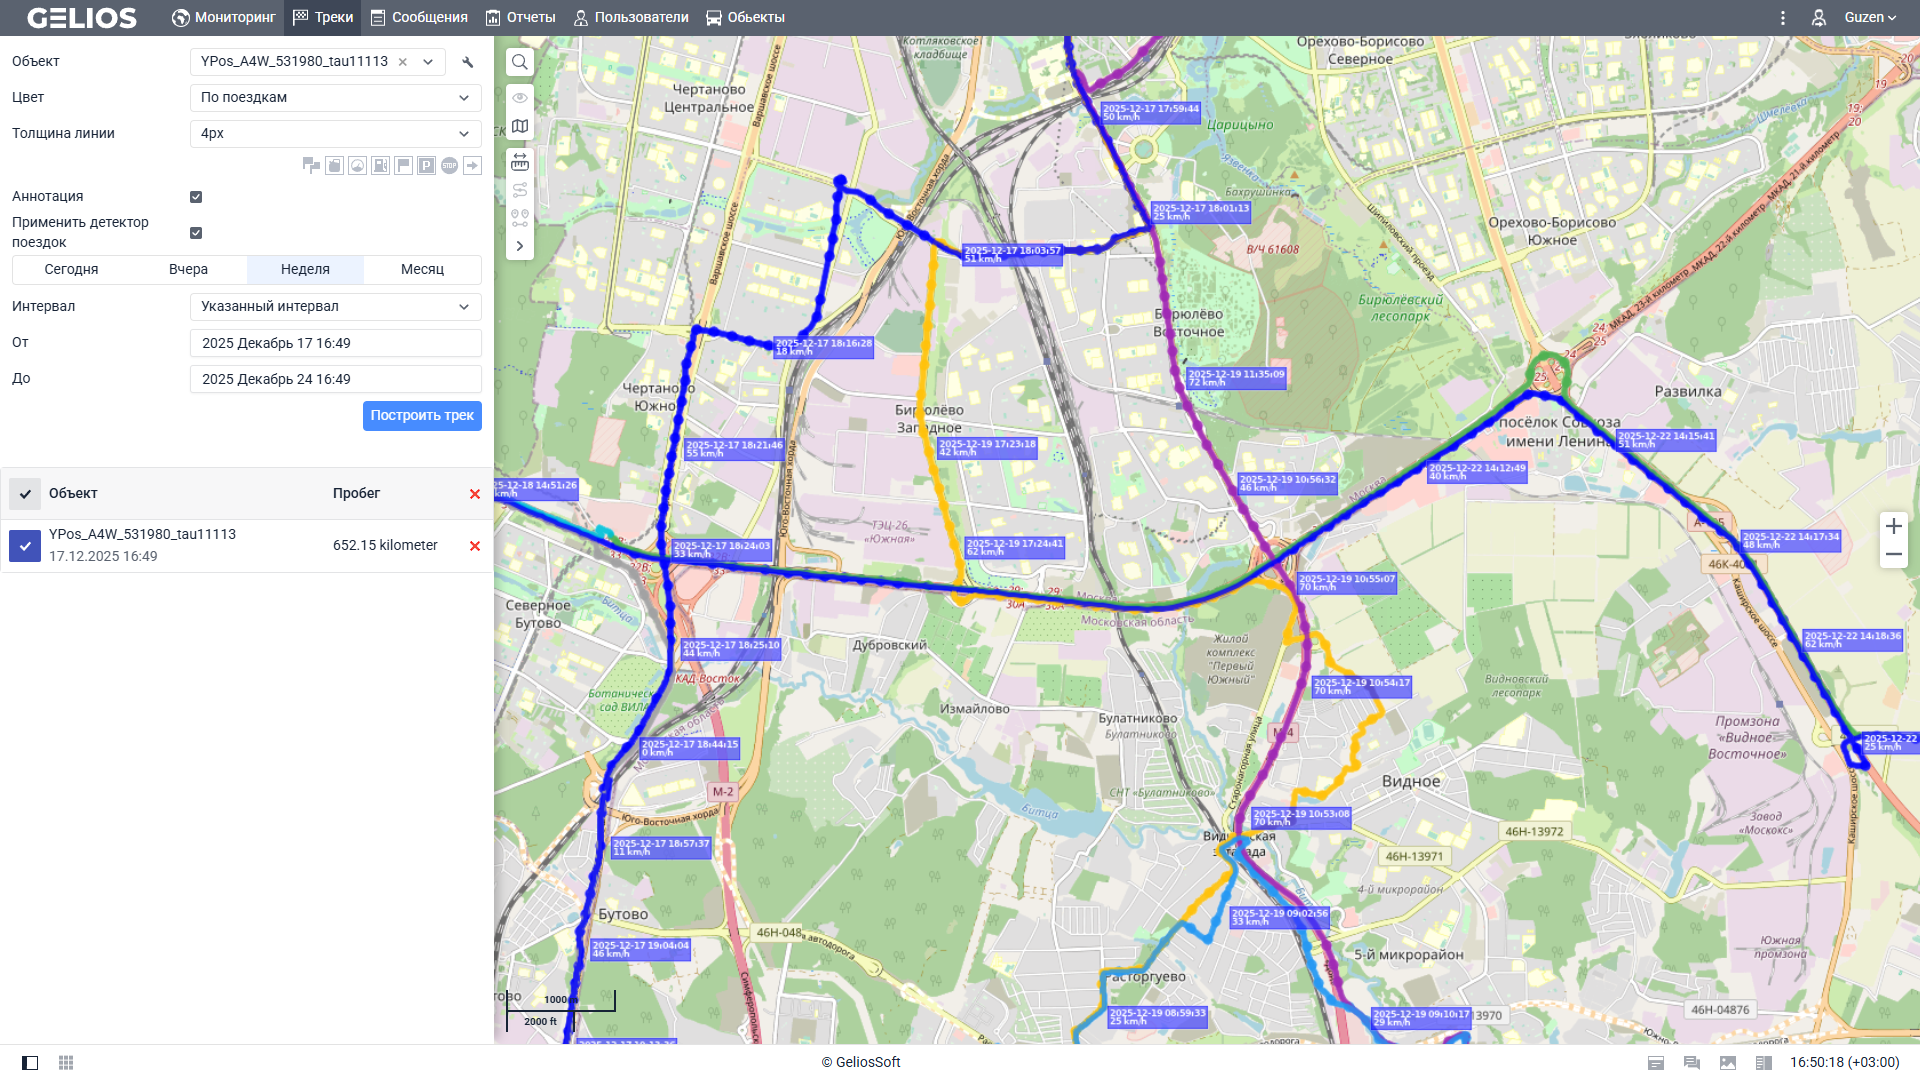Zoom in the map with plus button
This screenshot has width=1920, height=1080.
pos(1893,526)
